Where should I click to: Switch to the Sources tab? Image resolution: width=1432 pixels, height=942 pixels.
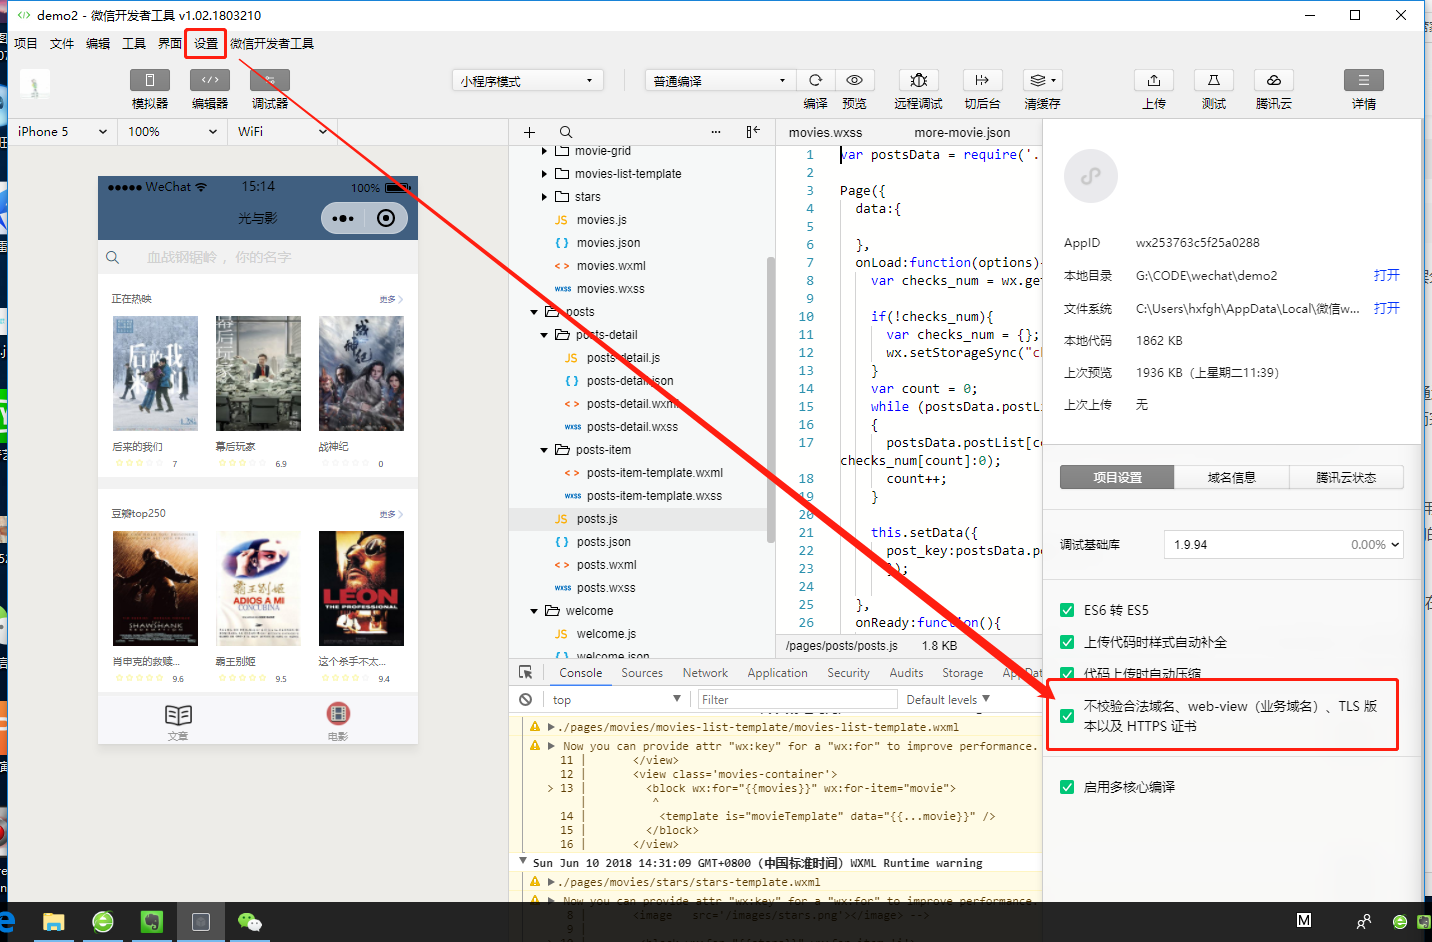(x=642, y=673)
